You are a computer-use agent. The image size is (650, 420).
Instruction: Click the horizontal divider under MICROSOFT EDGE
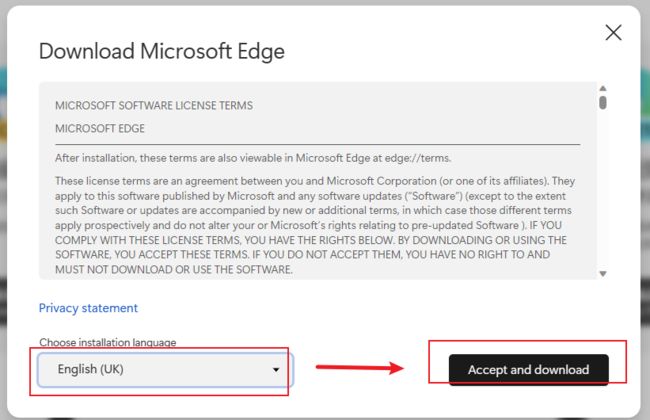click(318, 145)
